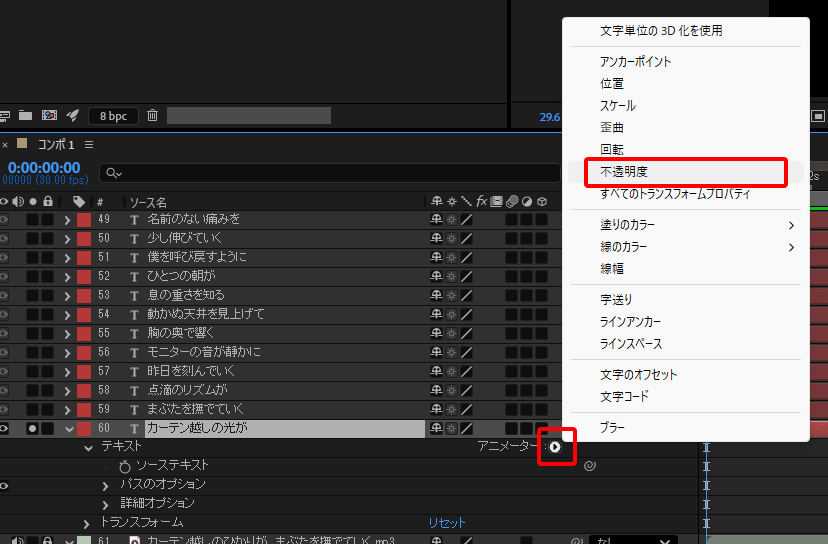Choose 不透明度 from the animator menu
This screenshot has width=828, height=544.
(x=624, y=172)
